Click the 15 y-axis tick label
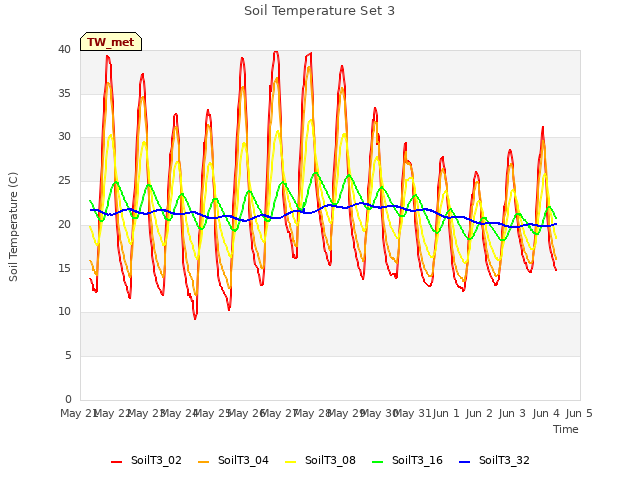 [64, 268]
